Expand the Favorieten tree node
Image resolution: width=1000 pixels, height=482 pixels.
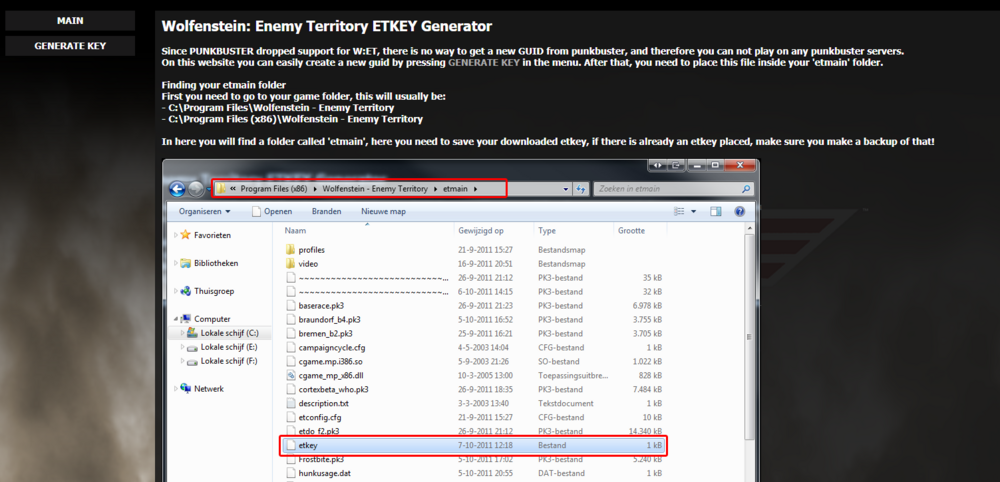click(x=176, y=235)
